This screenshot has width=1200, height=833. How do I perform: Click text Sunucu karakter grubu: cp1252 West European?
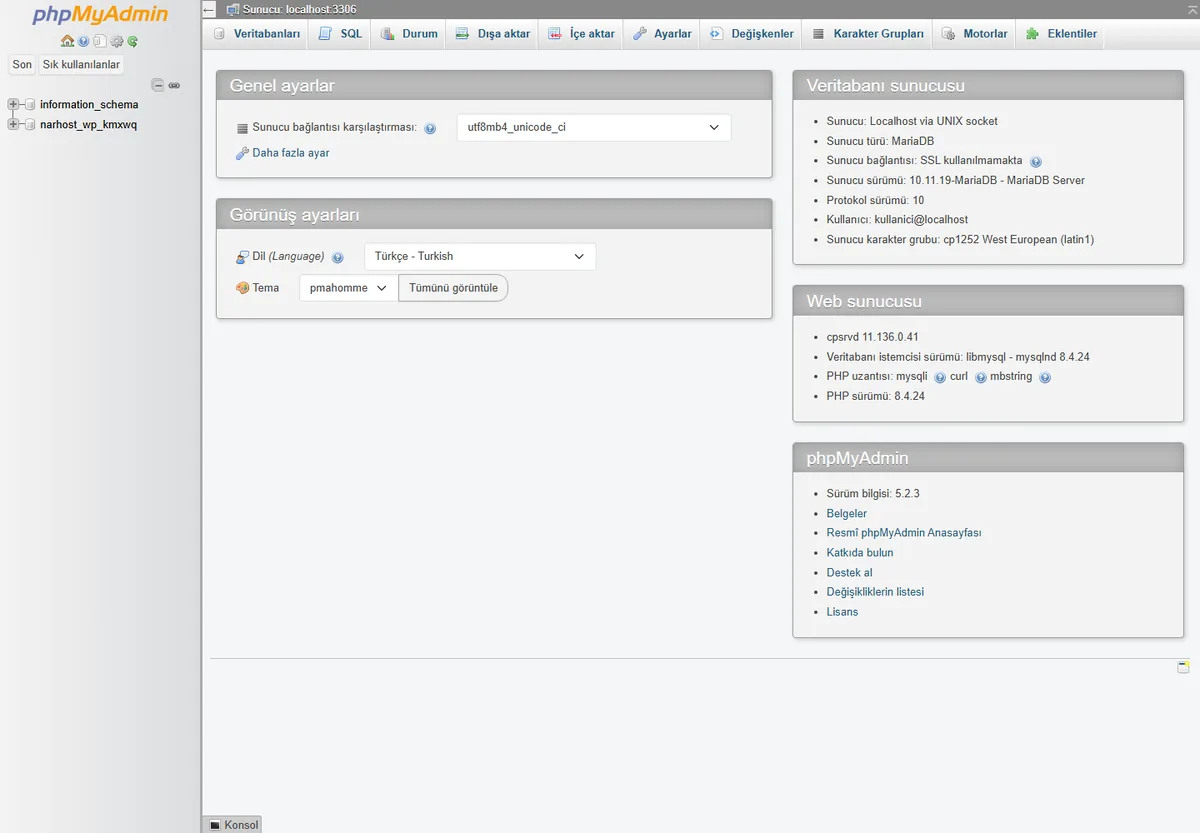[x=960, y=240]
